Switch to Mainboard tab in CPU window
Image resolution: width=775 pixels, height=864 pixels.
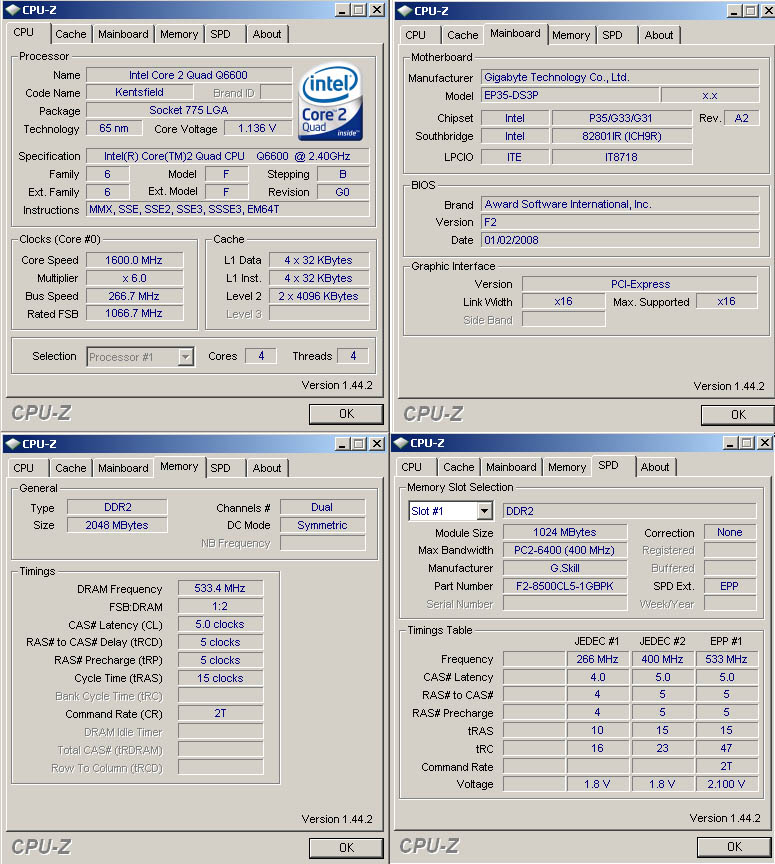click(123, 34)
